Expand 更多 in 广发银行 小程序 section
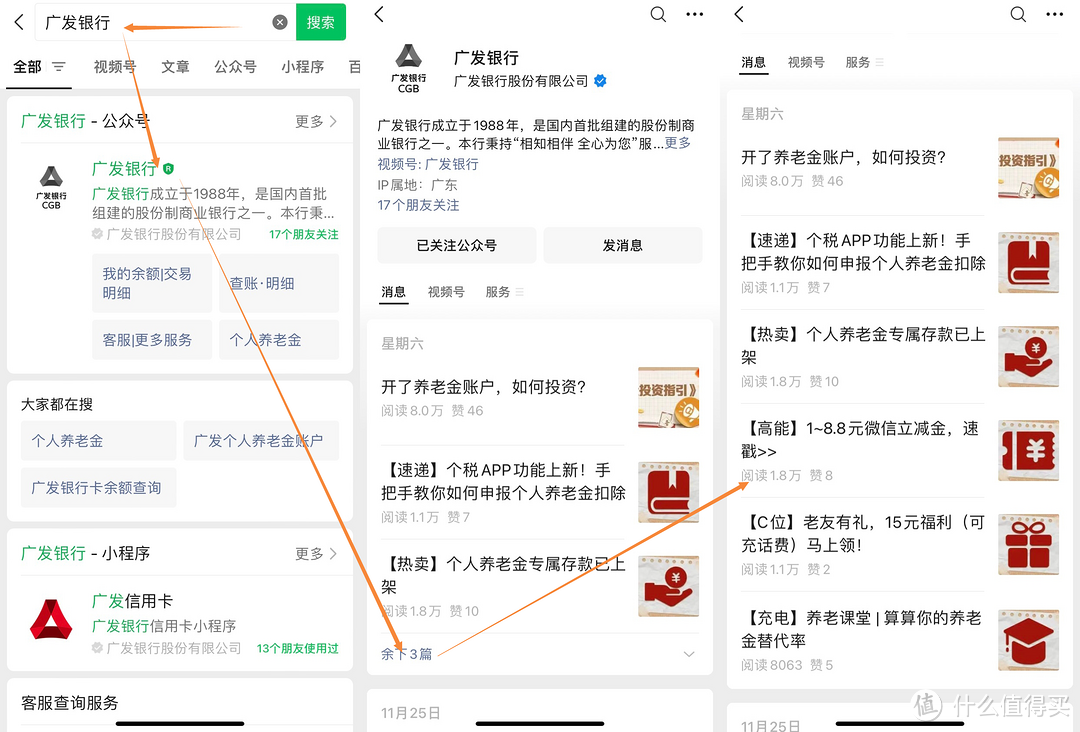1080x732 pixels. point(316,554)
